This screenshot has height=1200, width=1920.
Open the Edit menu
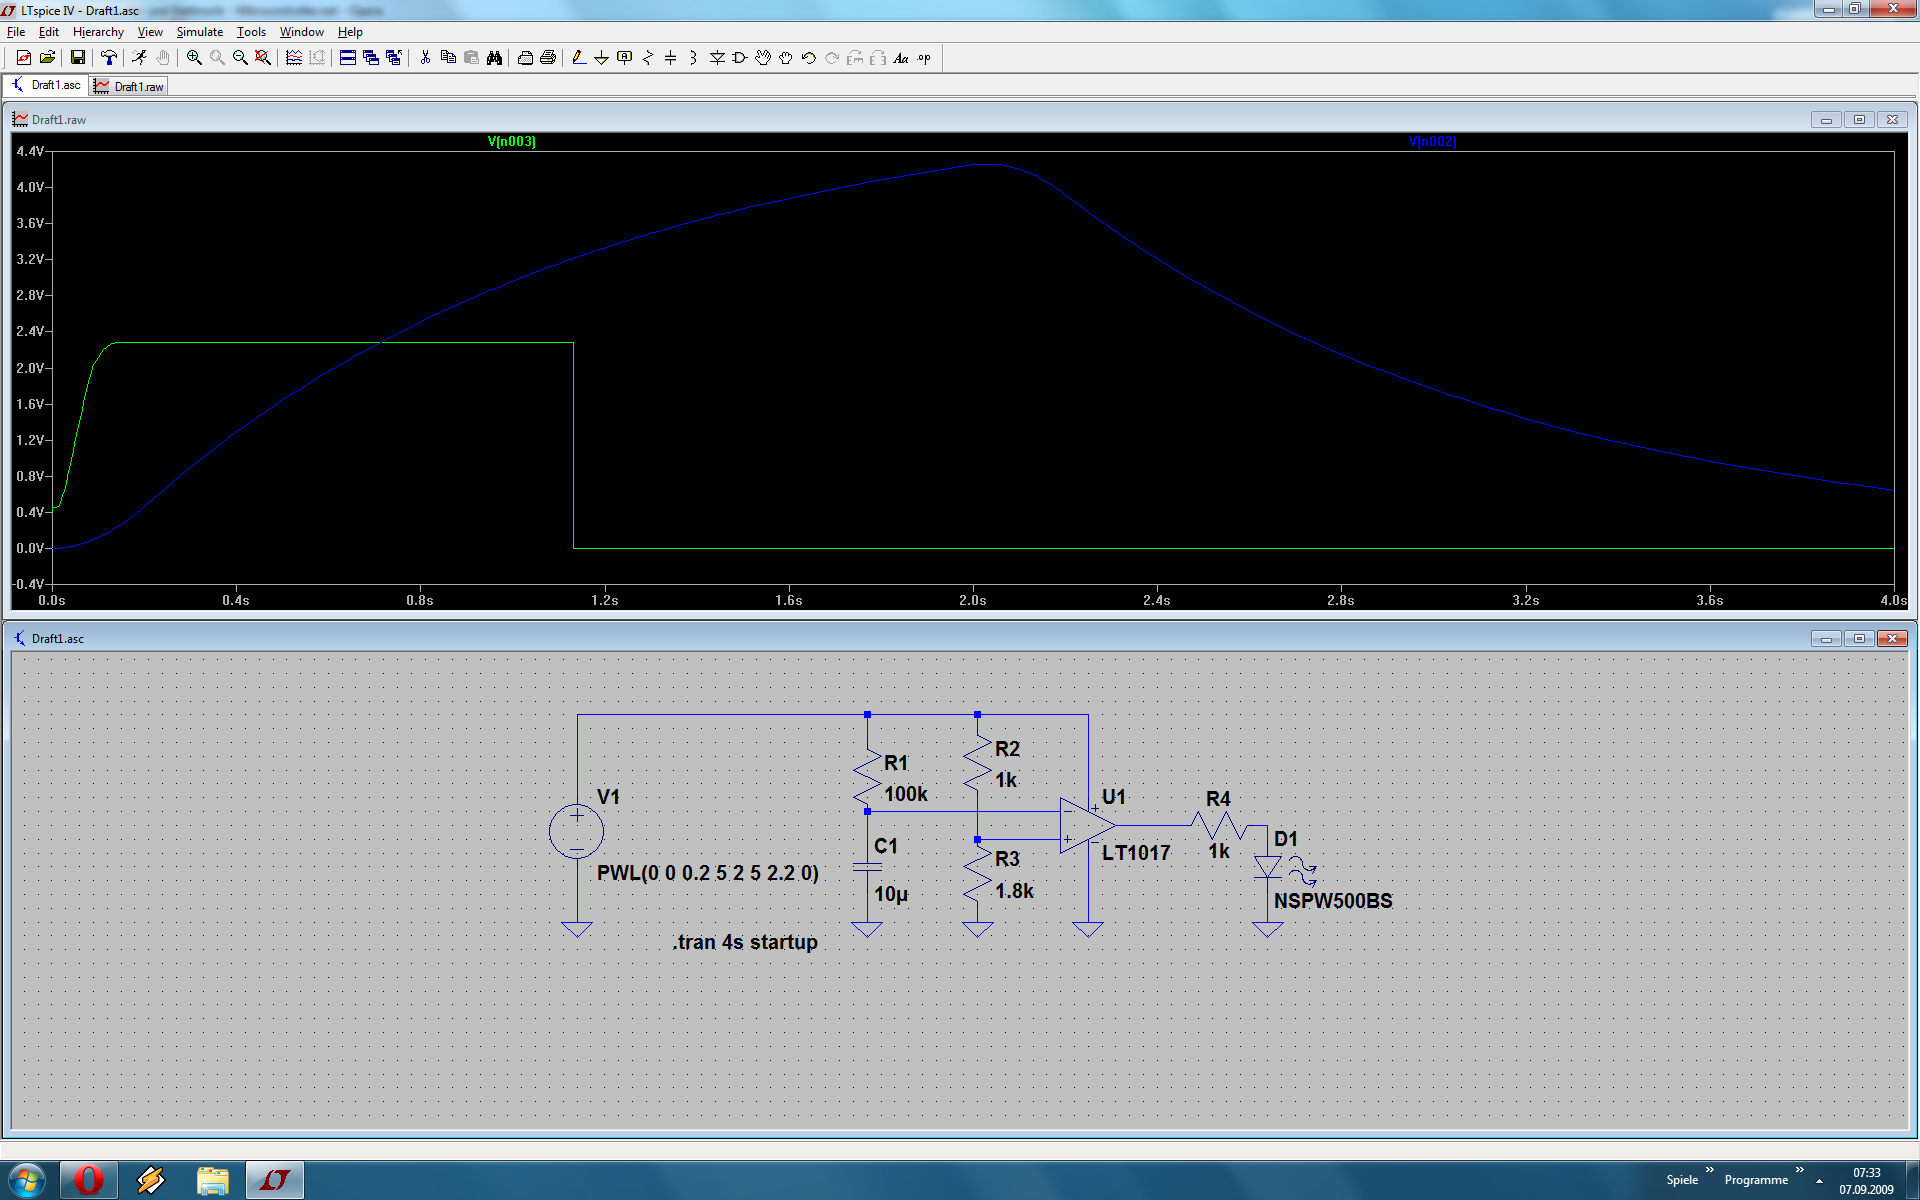click(49, 32)
